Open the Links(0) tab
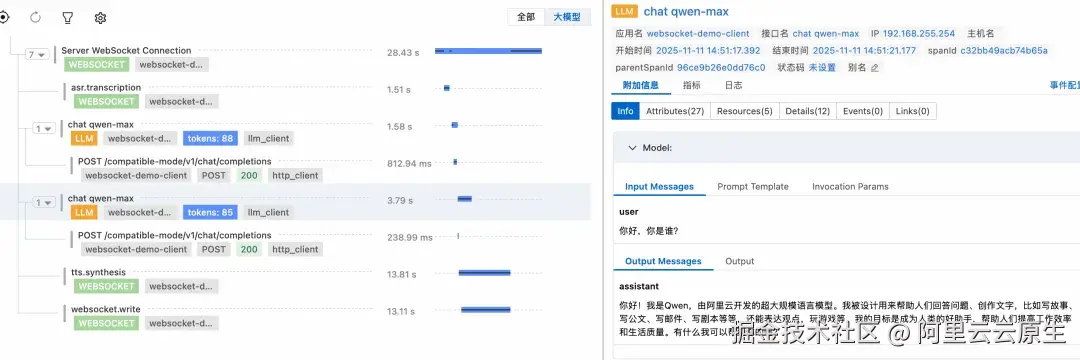Screen dimensions: 1080x360 (x=913, y=111)
